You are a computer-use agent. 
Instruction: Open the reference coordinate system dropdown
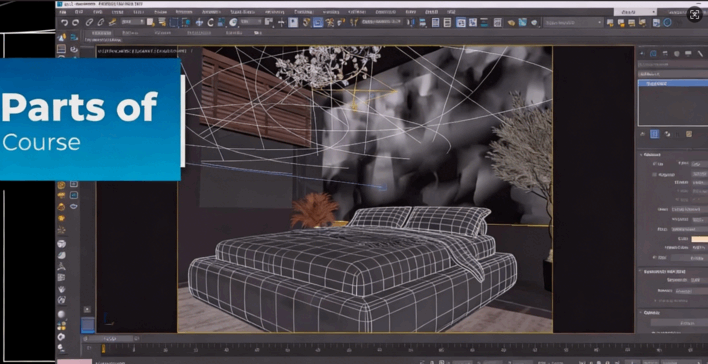point(251,22)
